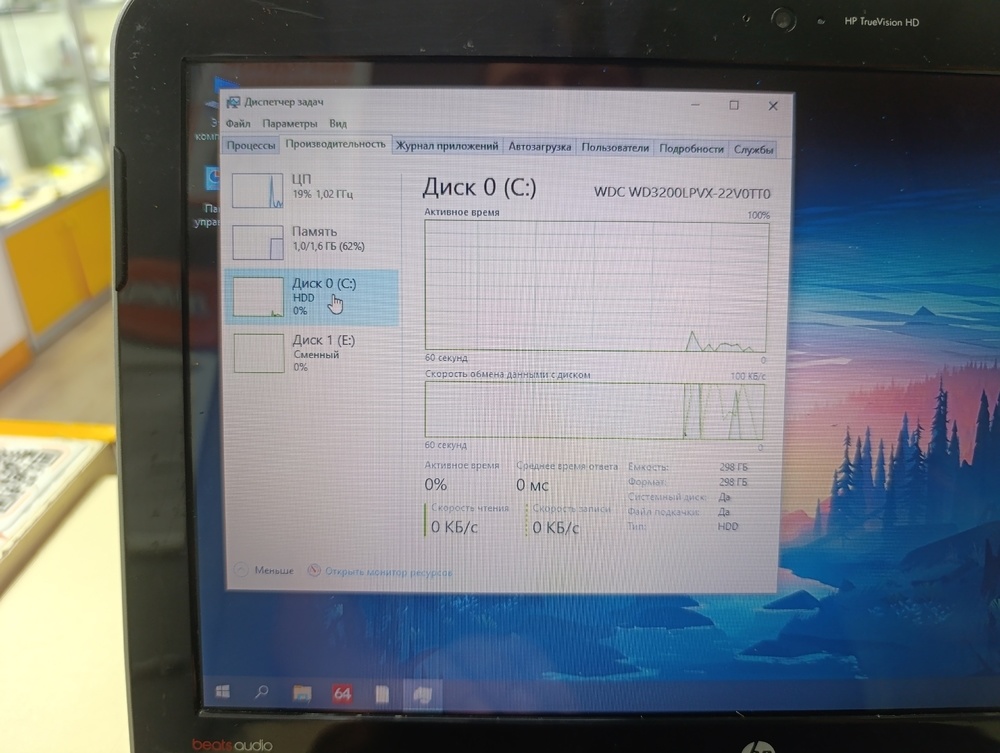Click the Меньше collapse button

coord(265,570)
